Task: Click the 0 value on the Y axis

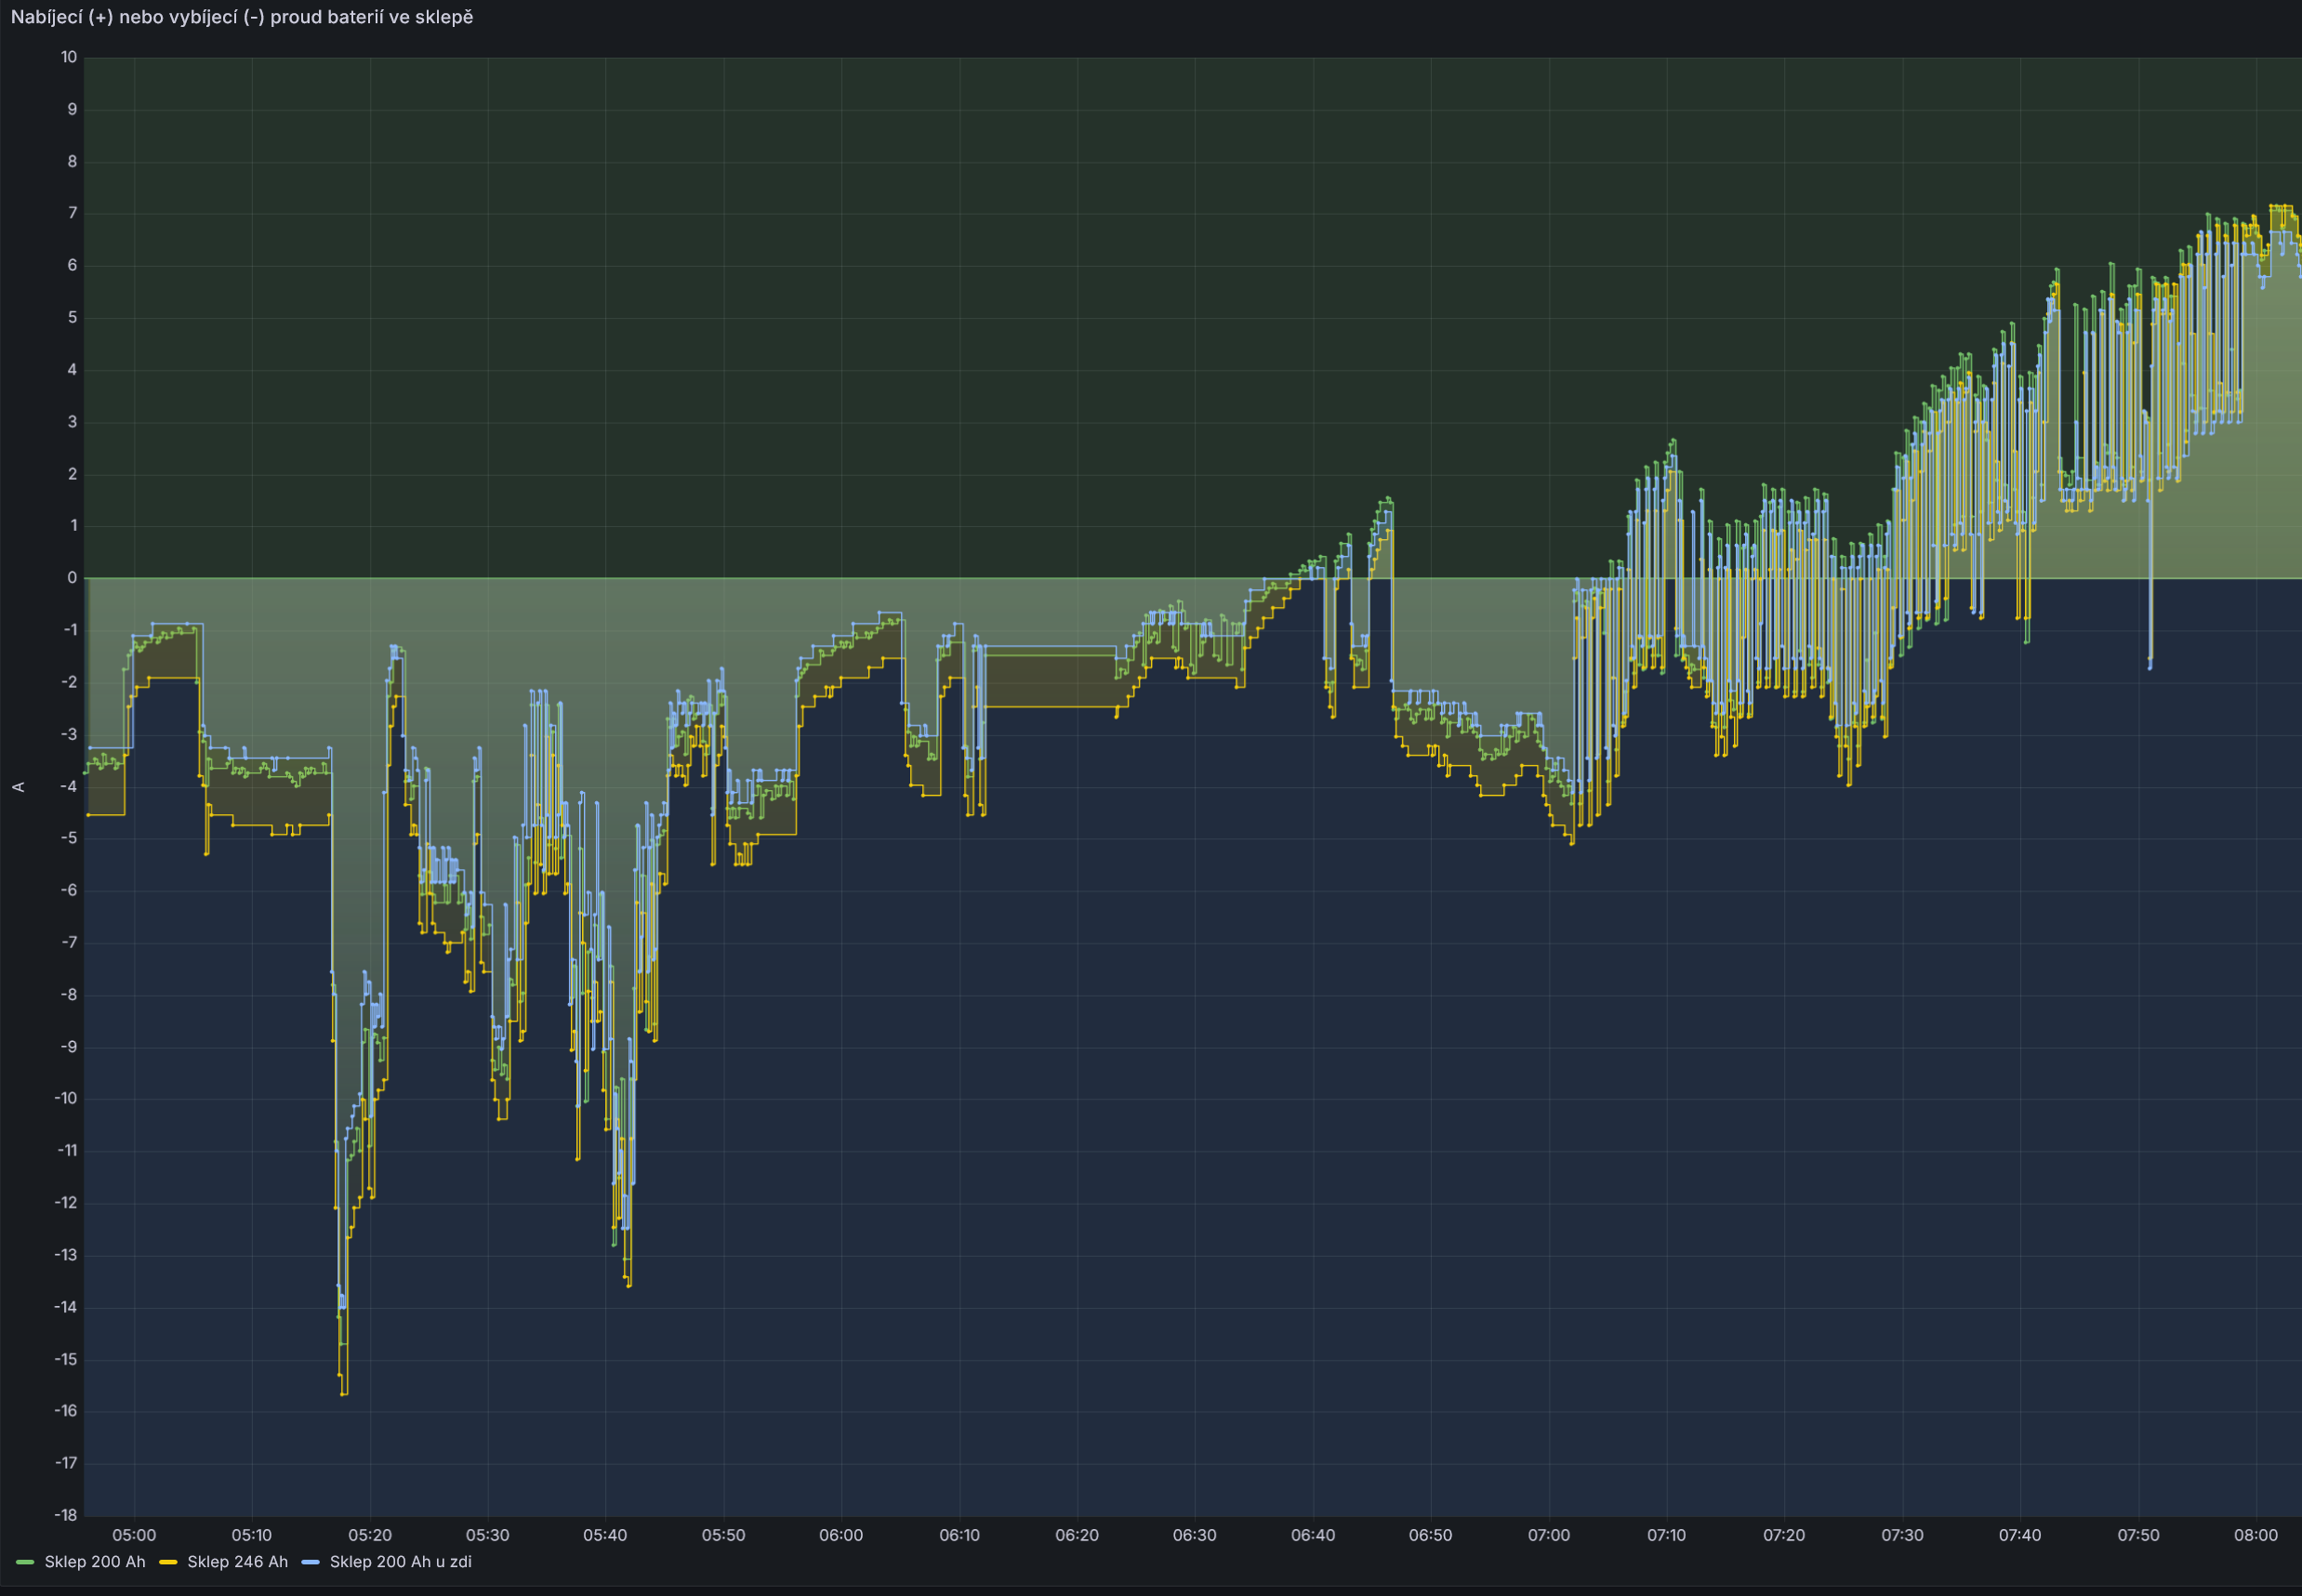Action: [72, 578]
